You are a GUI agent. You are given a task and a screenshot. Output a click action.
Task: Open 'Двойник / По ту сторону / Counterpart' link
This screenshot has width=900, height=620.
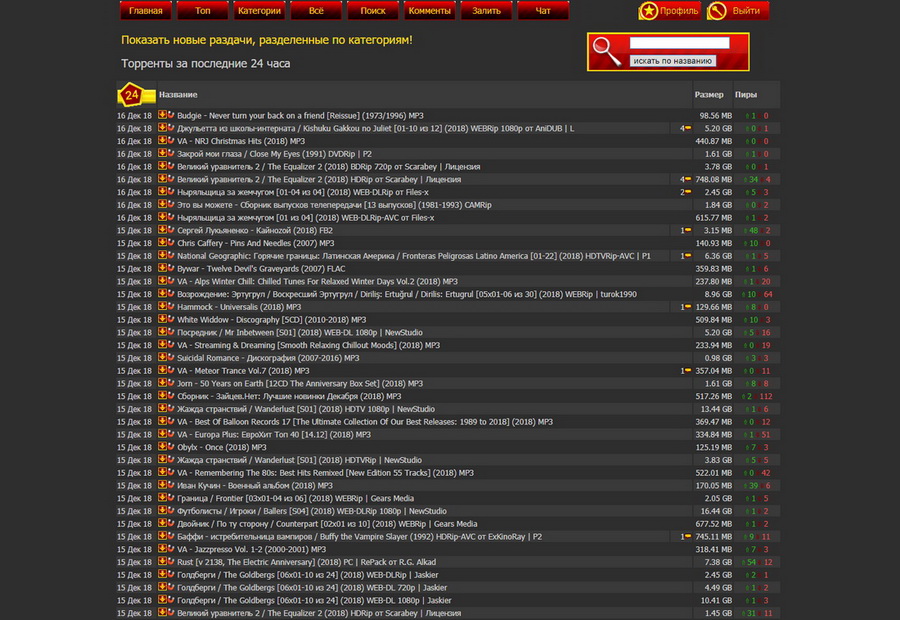click(327, 524)
